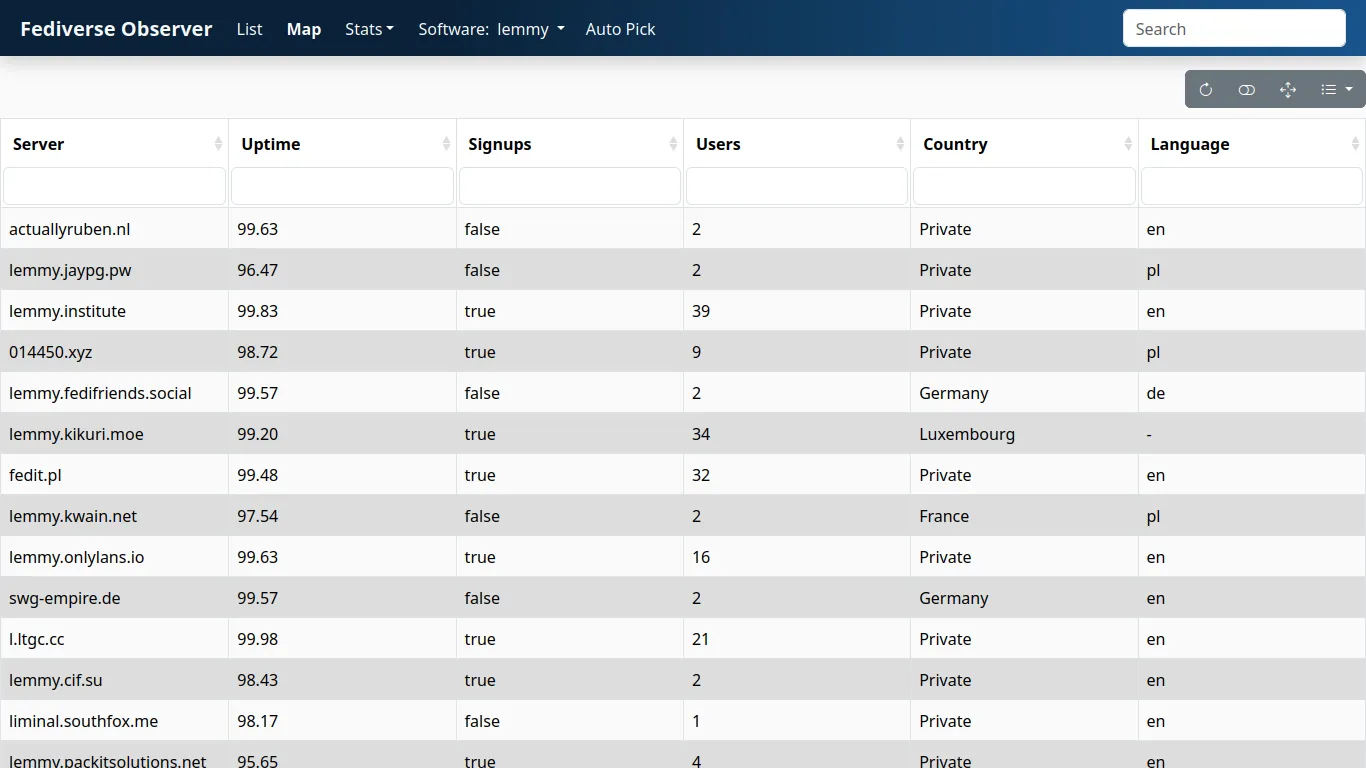Switch to the Map view
The height and width of the screenshot is (768, 1366).
click(303, 29)
